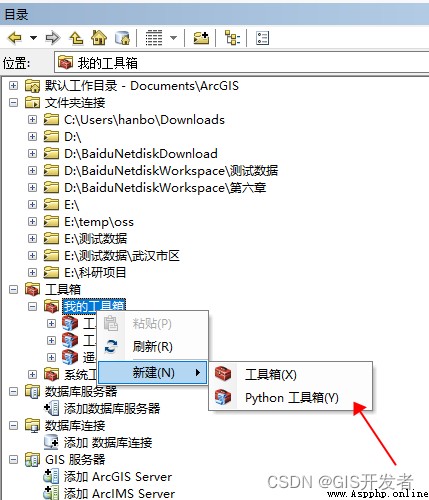
Task: Click 添加 ArcIMS Server entry
Action: 119,493
